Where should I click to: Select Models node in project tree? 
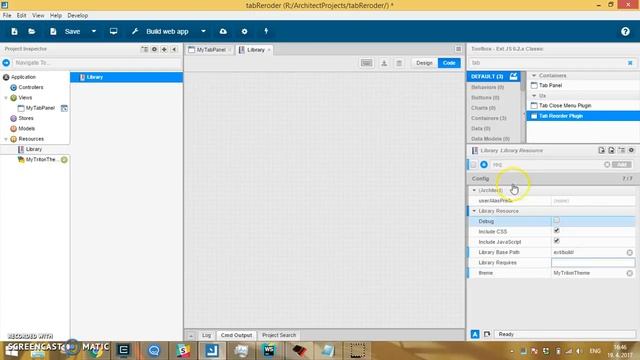coord(27,129)
